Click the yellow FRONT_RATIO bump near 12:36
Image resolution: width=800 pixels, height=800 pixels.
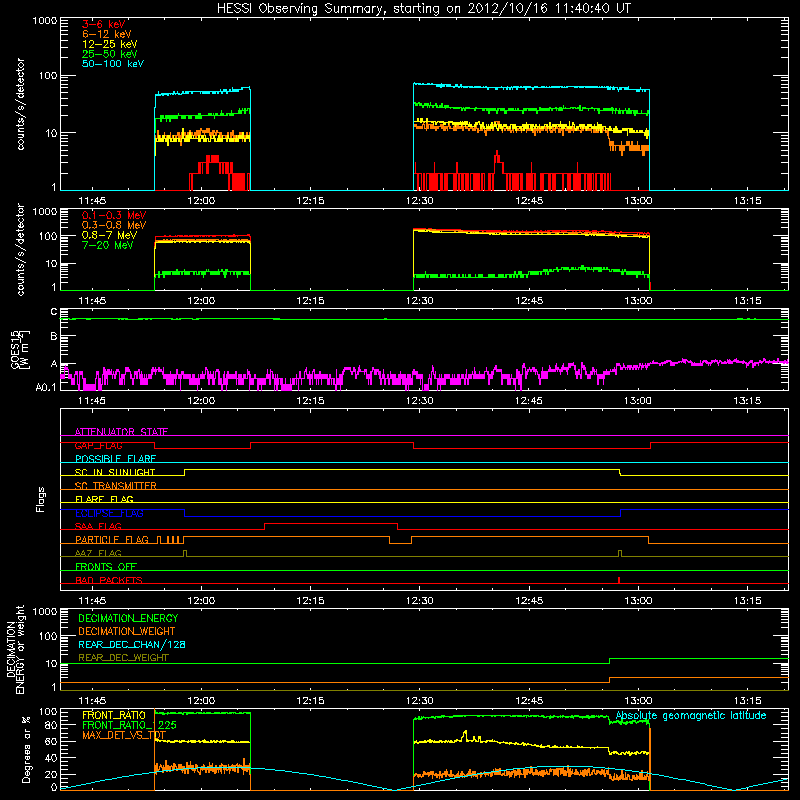point(465,734)
